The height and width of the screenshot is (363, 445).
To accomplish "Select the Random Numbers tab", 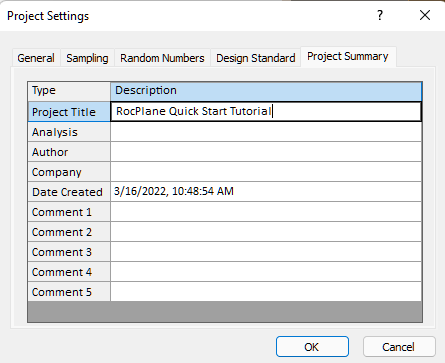I will pyautogui.click(x=162, y=58).
